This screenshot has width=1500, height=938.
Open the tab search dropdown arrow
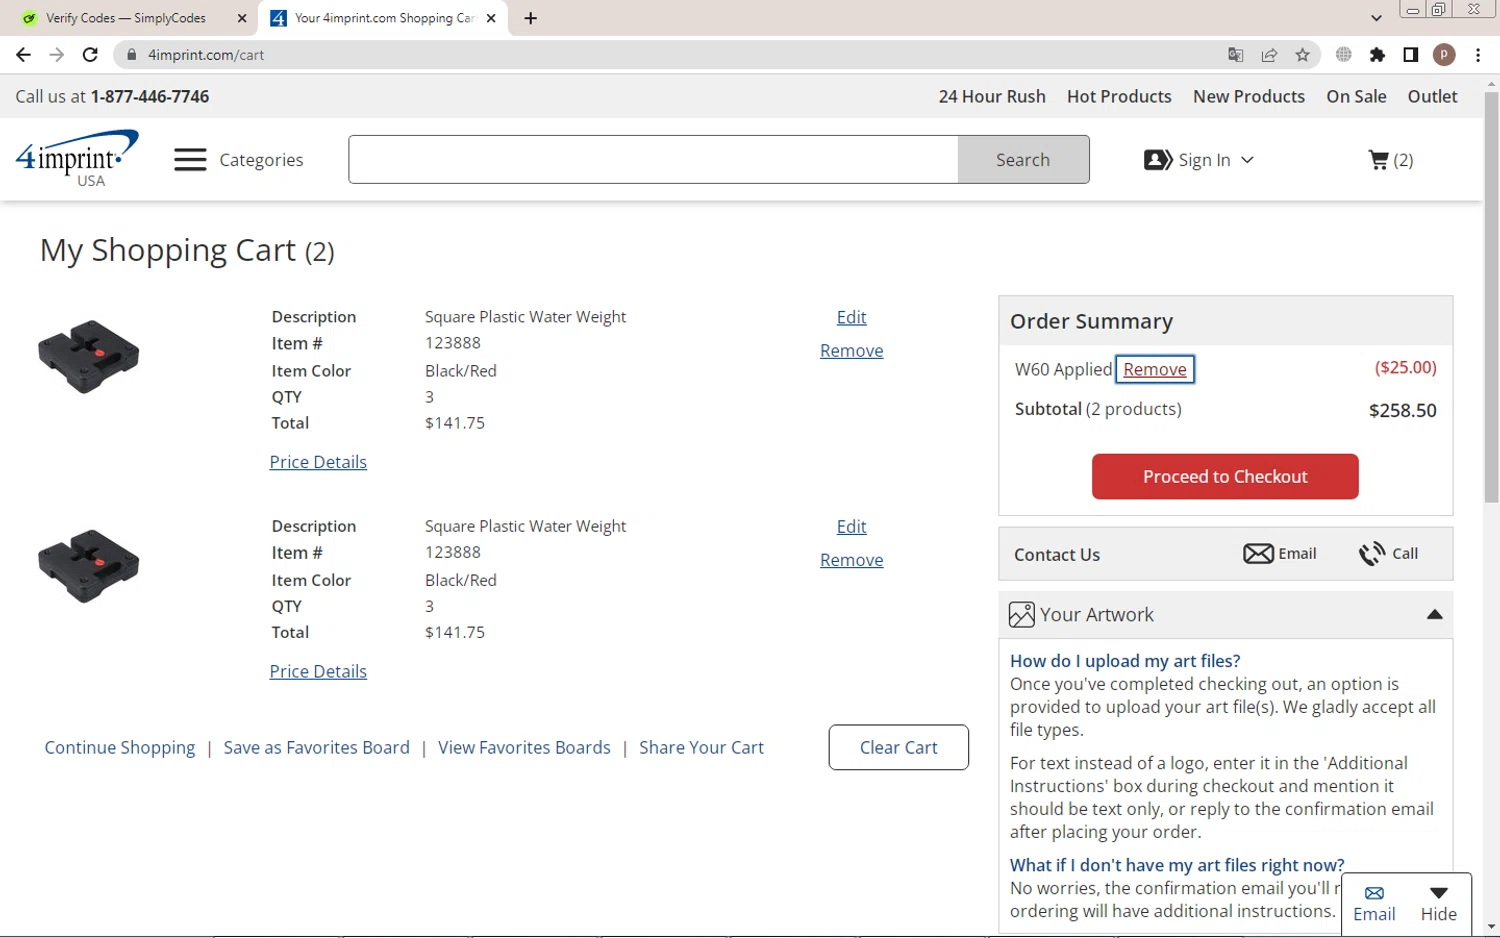(1376, 18)
